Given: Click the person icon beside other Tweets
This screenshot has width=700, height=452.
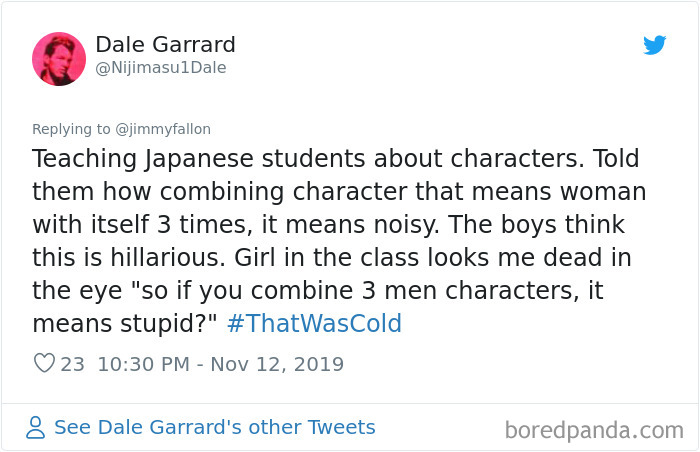Looking at the screenshot, I should (35, 427).
